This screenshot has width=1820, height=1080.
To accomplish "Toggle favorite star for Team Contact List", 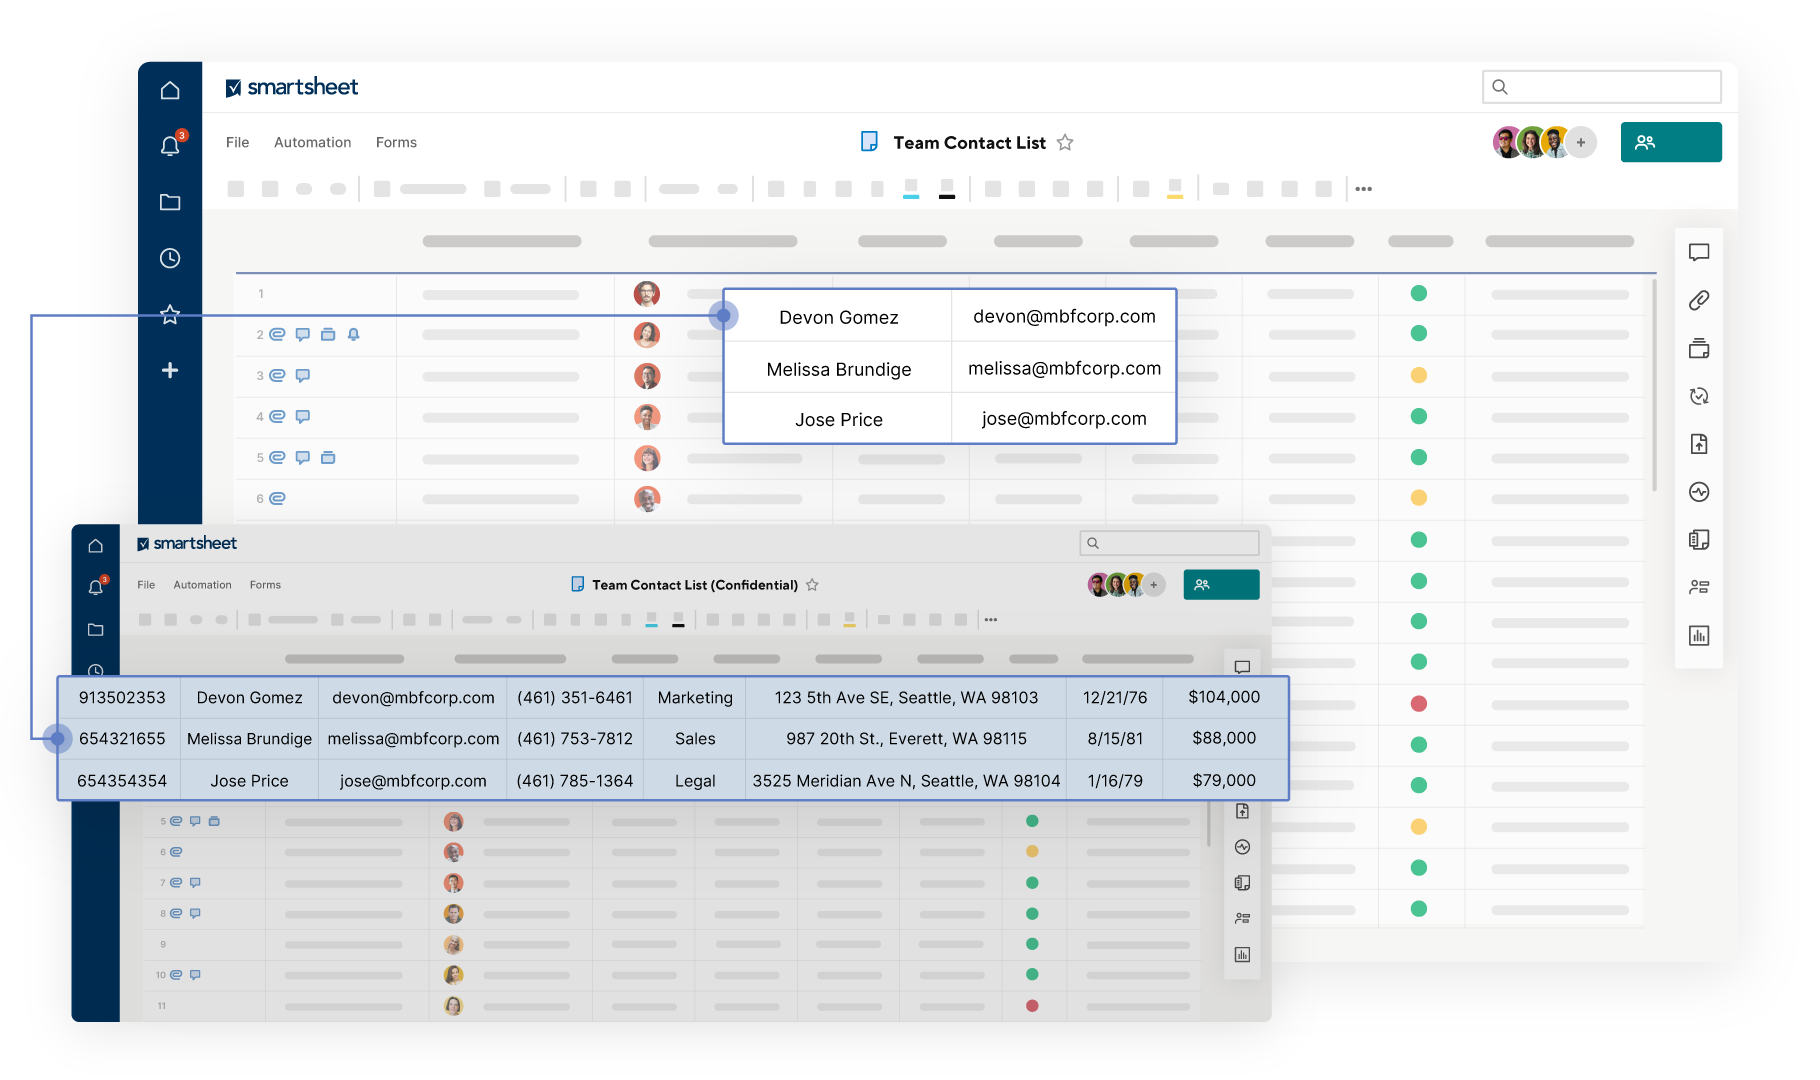I will pyautogui.click(x=1065, y=143).
